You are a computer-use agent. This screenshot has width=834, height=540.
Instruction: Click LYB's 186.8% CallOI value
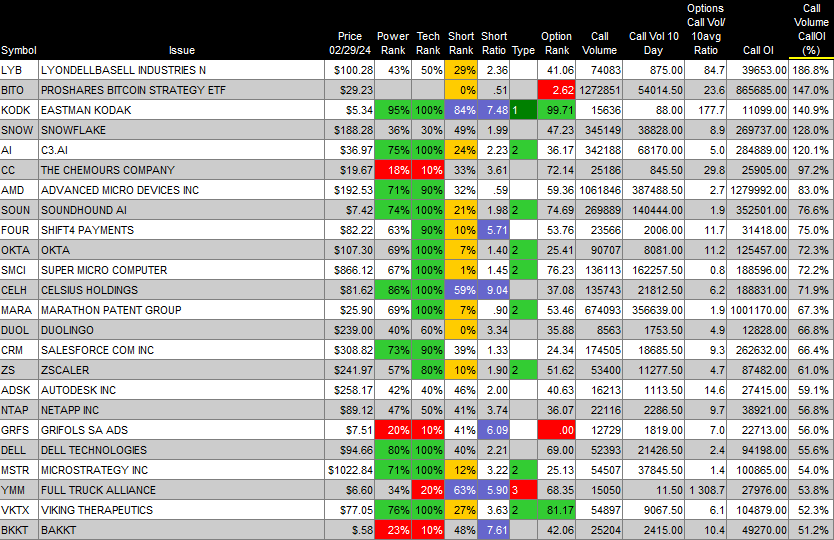click(x=811, y=70)
